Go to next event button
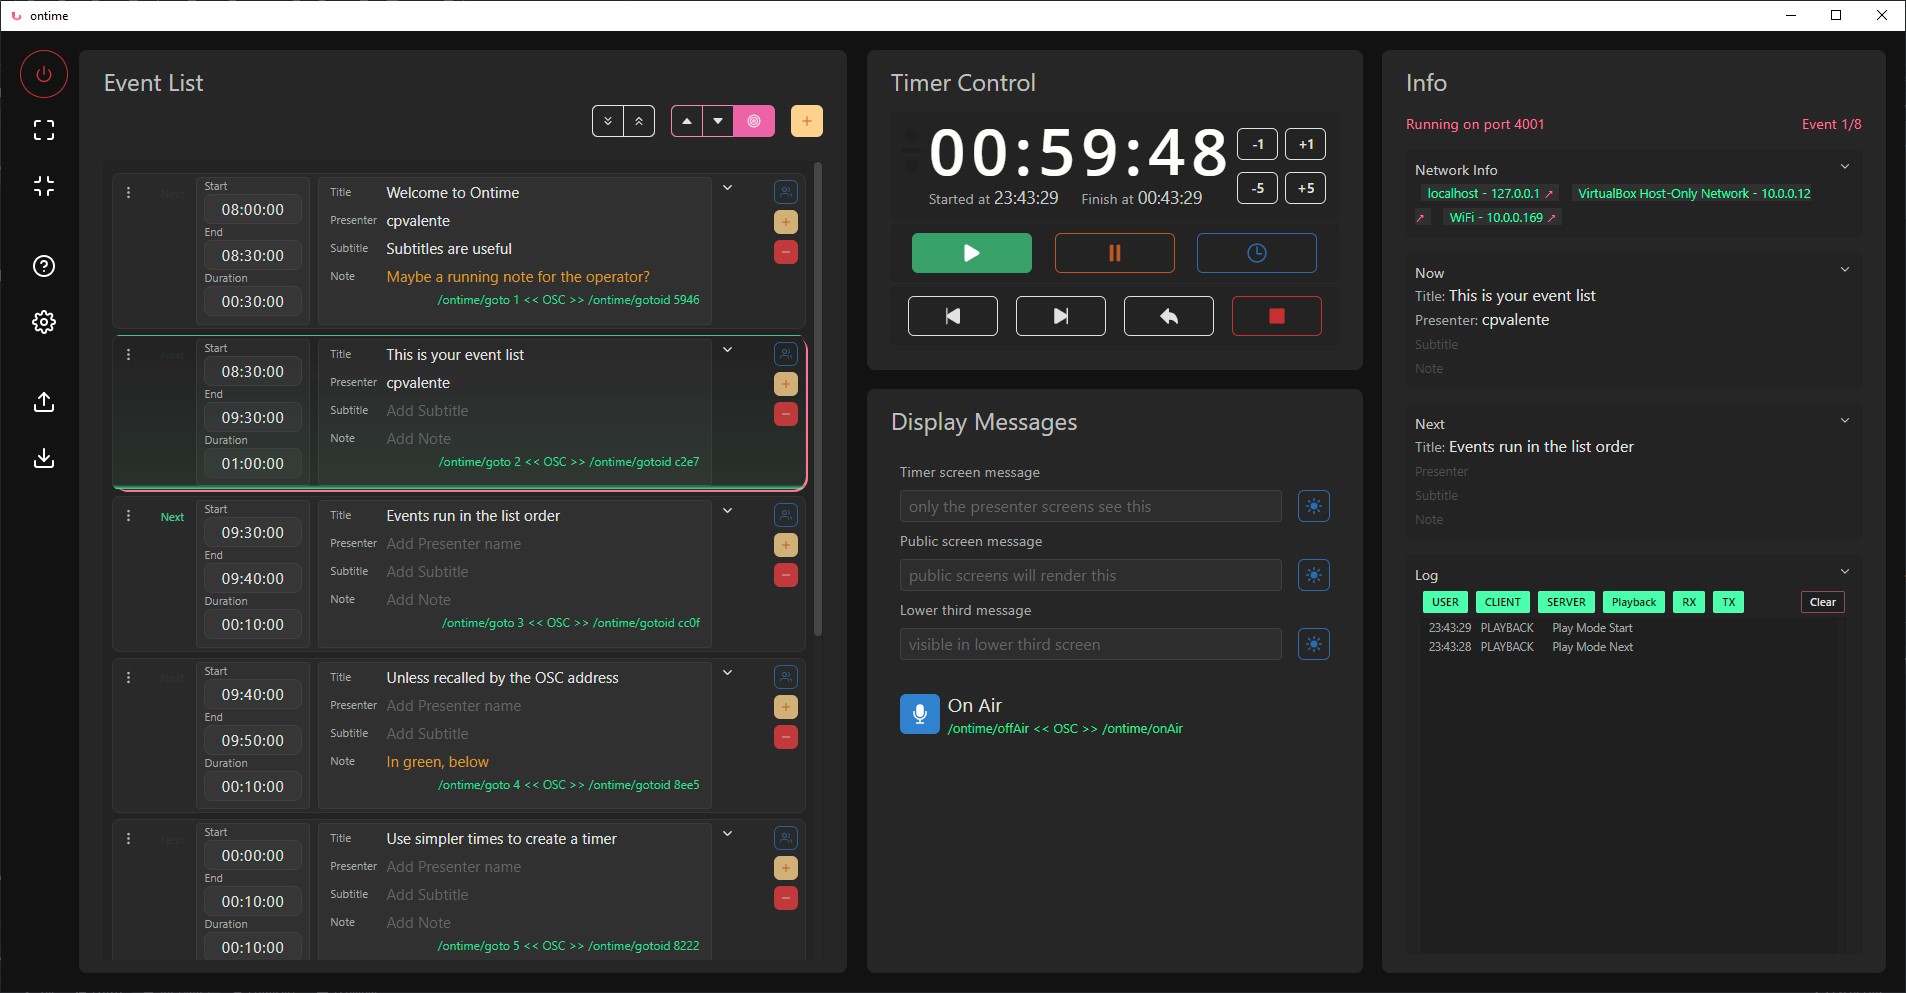 tap(1061, 316)
